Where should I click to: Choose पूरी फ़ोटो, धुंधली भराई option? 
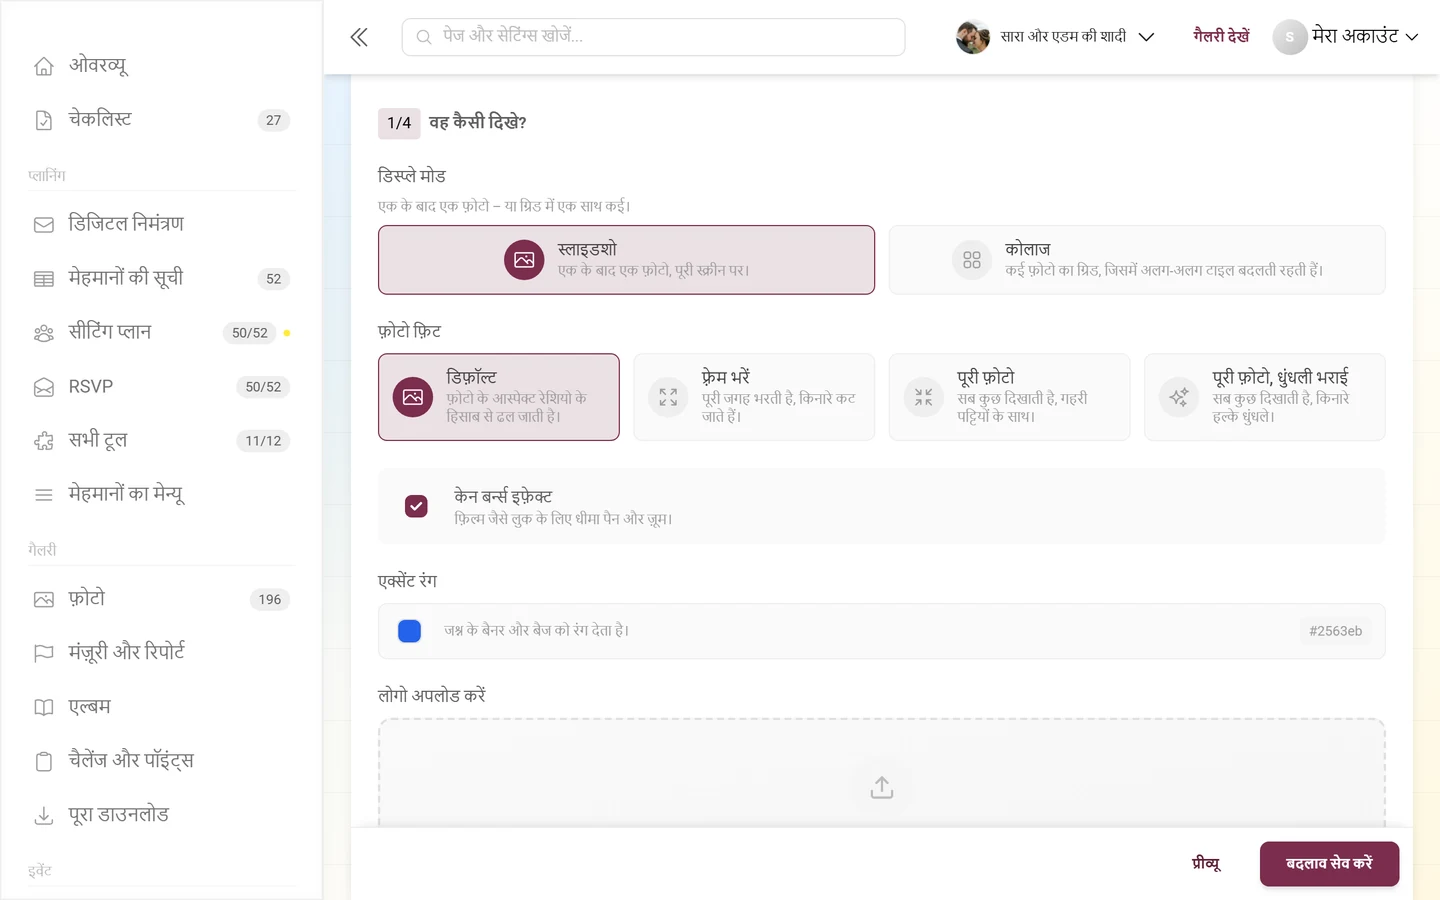[x=1265, y=397]
